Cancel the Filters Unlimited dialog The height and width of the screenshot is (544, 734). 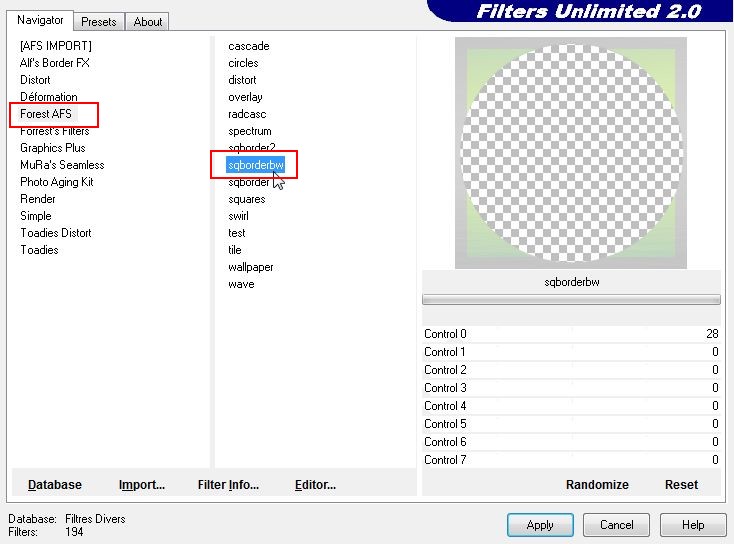coord(617,525)
